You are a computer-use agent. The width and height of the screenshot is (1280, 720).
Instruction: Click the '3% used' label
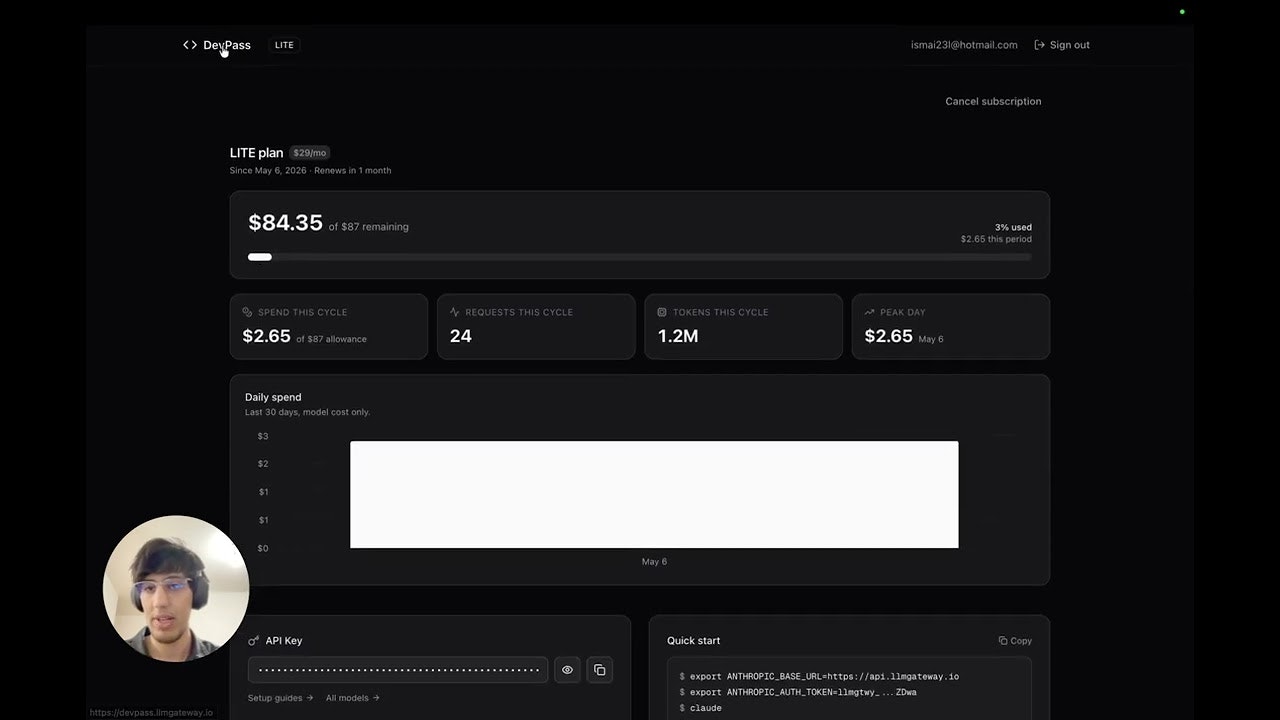(1013, 227)
